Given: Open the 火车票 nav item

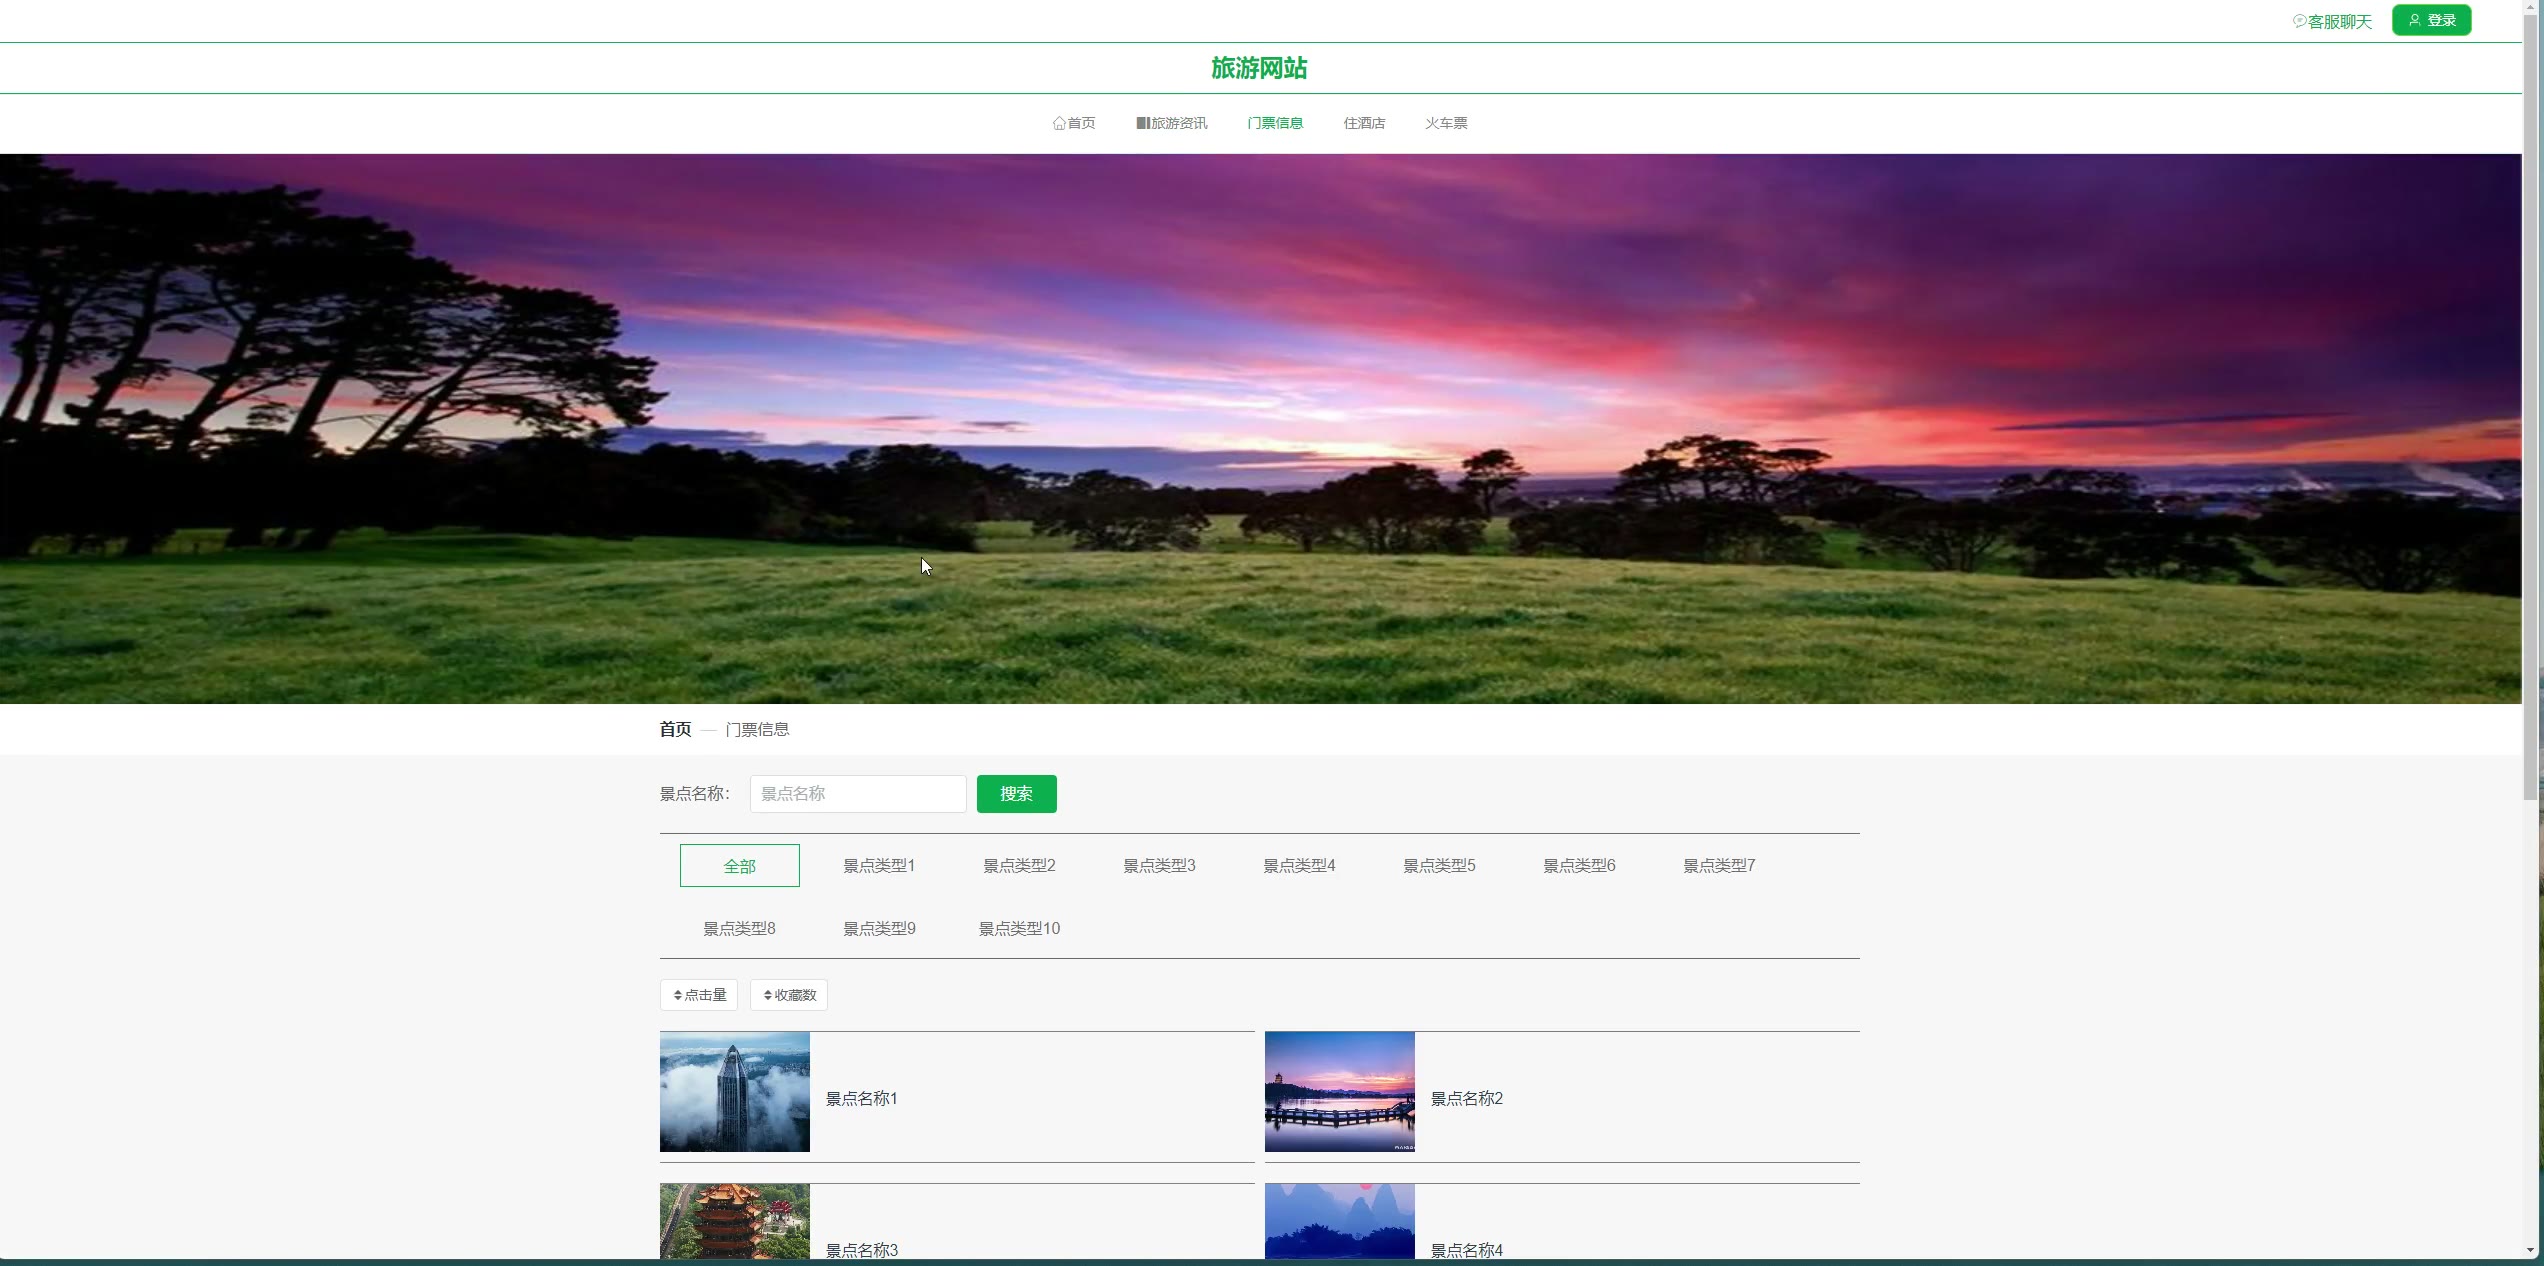Looking at the screenshot, I should point(1446,123).
